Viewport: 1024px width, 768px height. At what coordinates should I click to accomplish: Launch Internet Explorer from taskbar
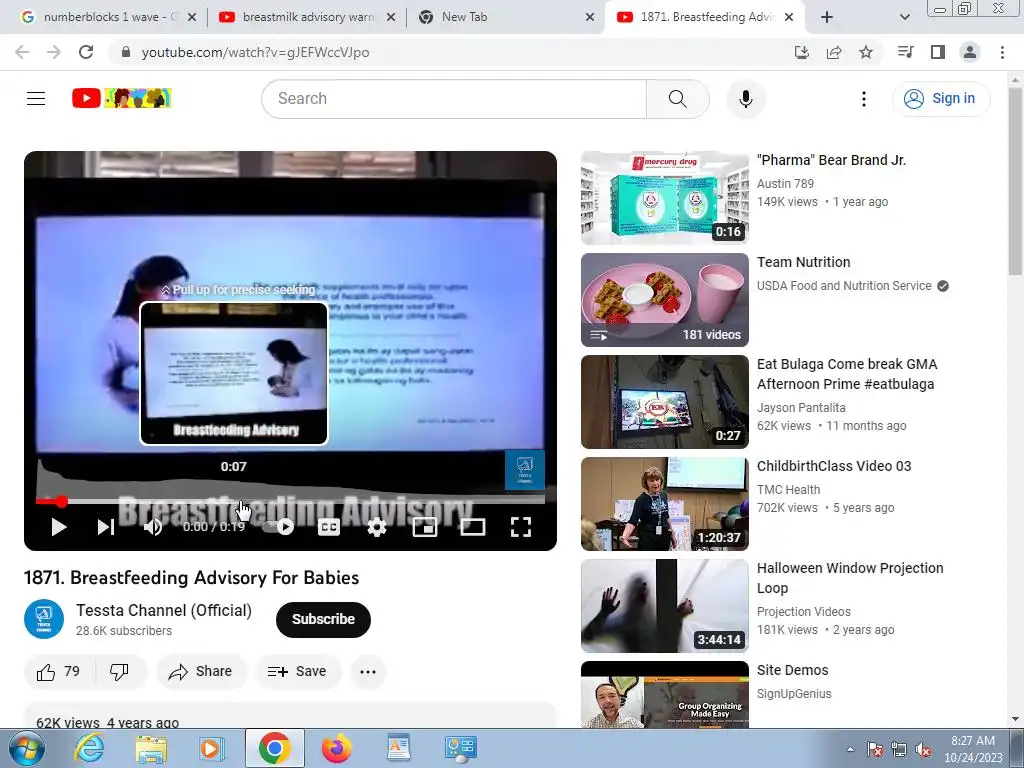[89, 749]
